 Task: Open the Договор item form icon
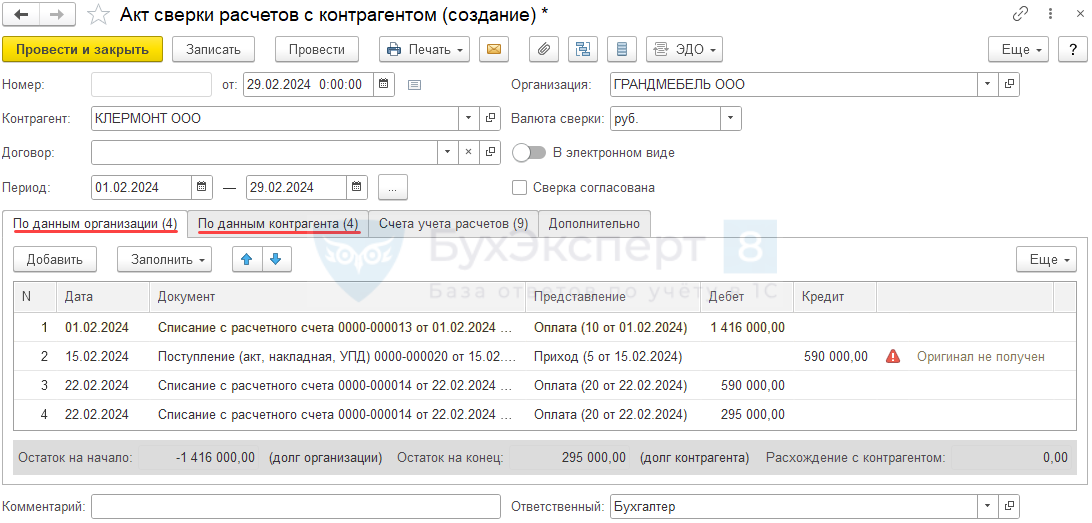click(490, 152)
